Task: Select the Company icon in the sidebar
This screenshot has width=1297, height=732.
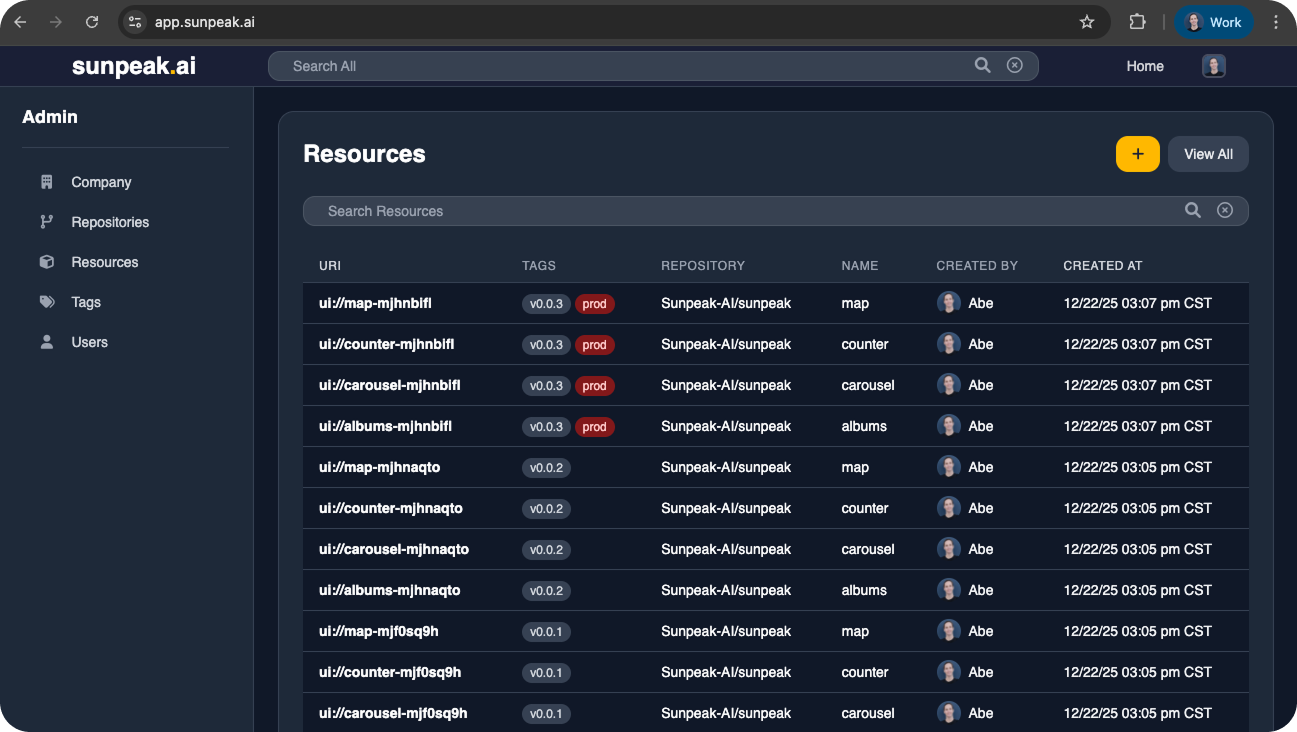Action: [x=46, y=182]
